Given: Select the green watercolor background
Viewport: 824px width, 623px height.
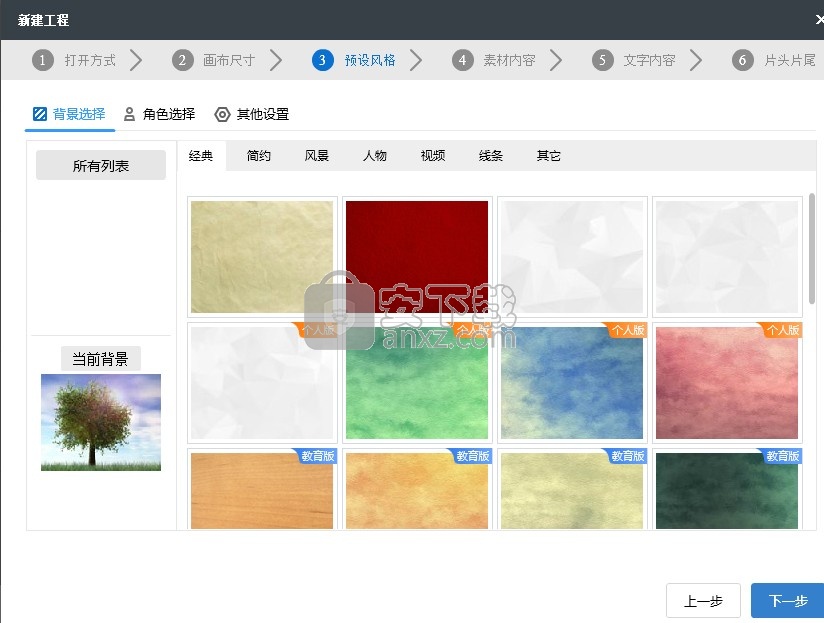Looking at the screenshot, I should 417,383.
